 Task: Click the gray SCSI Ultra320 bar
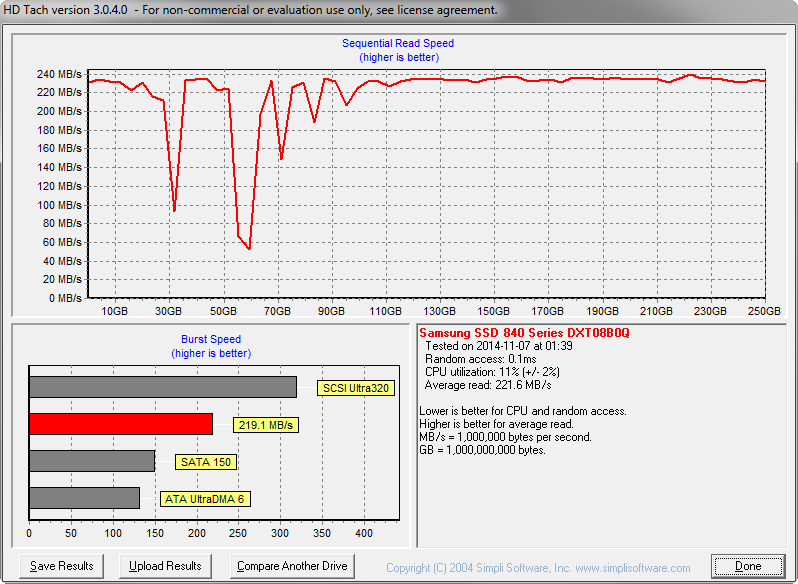(x=163, y=387)
